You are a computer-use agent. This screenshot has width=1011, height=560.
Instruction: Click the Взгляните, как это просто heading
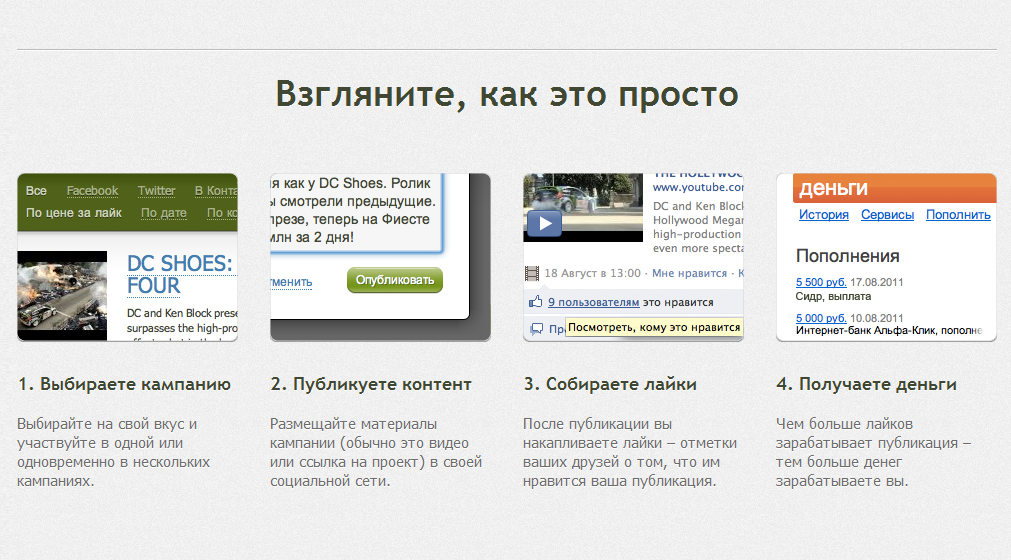click(507, 95)
